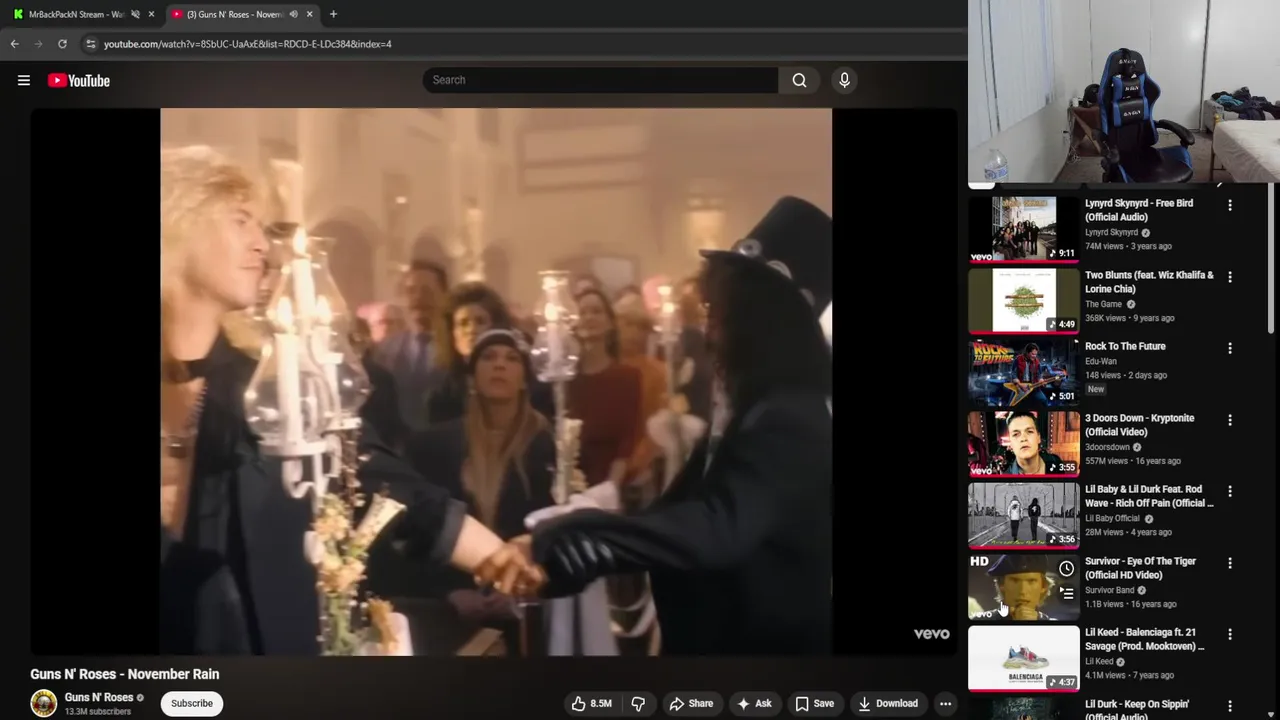1280x720 pixels.
Task: Click the browser forward arrow
Action: click(38, 44)
